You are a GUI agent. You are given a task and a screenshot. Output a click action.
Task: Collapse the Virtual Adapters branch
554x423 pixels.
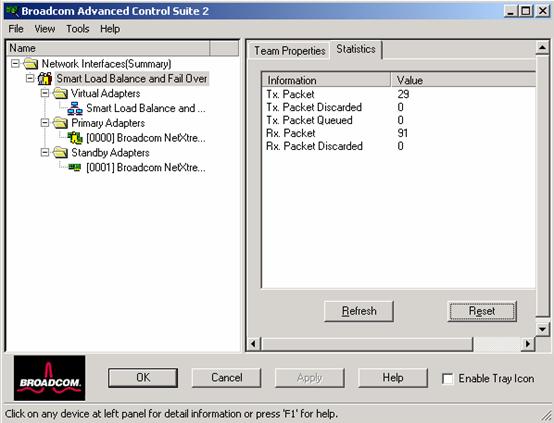pos(45,93)
